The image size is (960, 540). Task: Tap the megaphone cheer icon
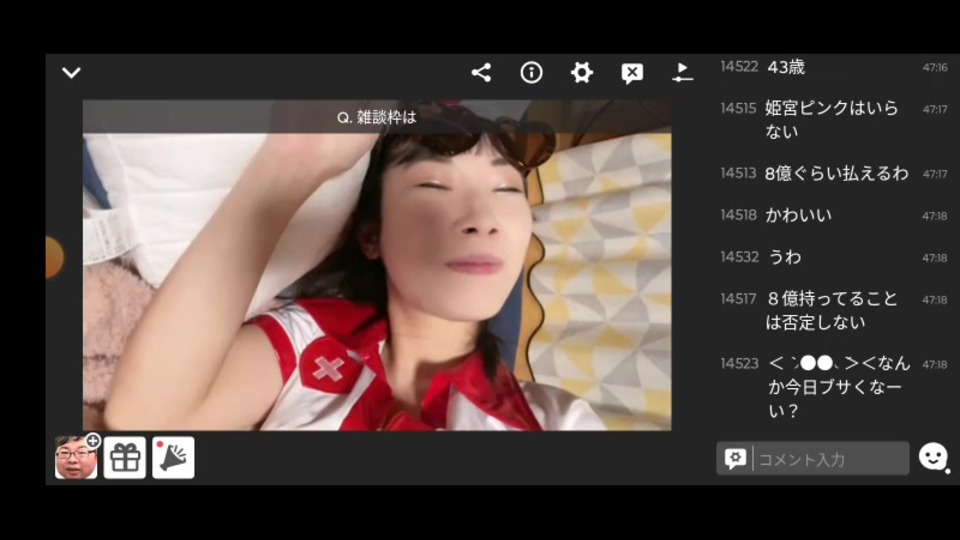point(173,457)
